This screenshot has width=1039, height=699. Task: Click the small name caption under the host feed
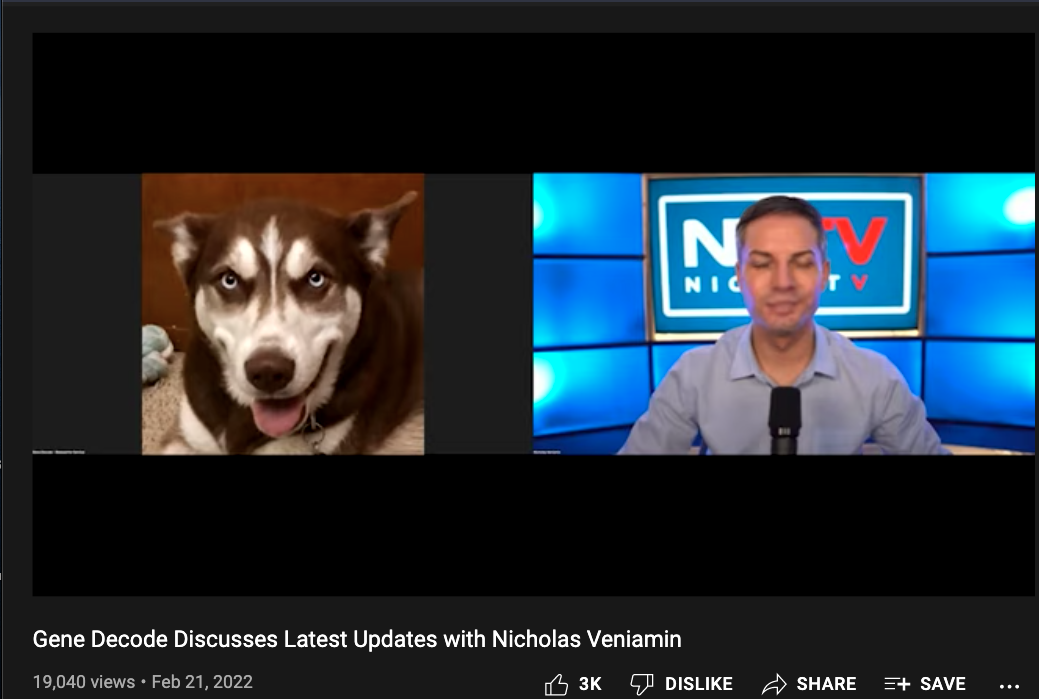point(560,451)
